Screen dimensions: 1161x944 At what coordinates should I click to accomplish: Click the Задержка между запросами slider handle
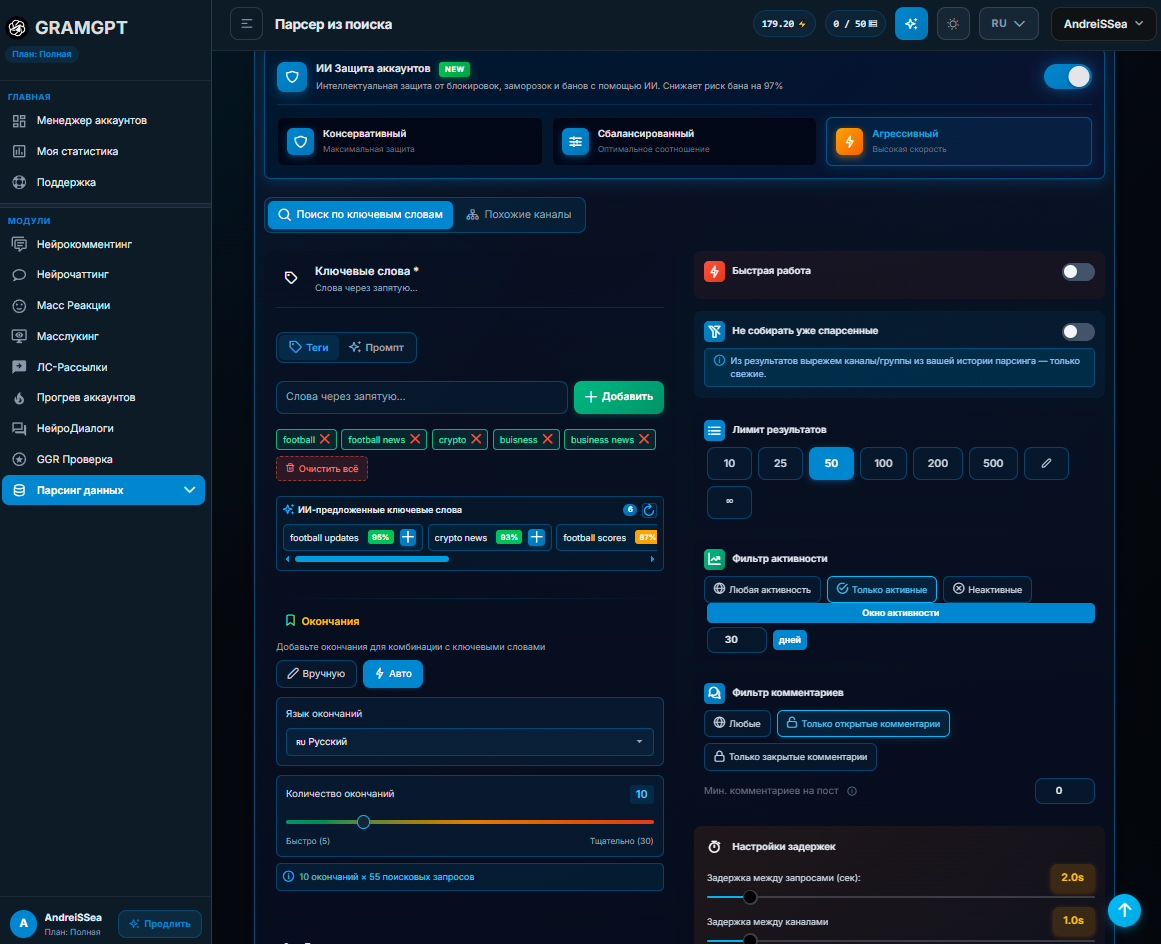(749, 897)
